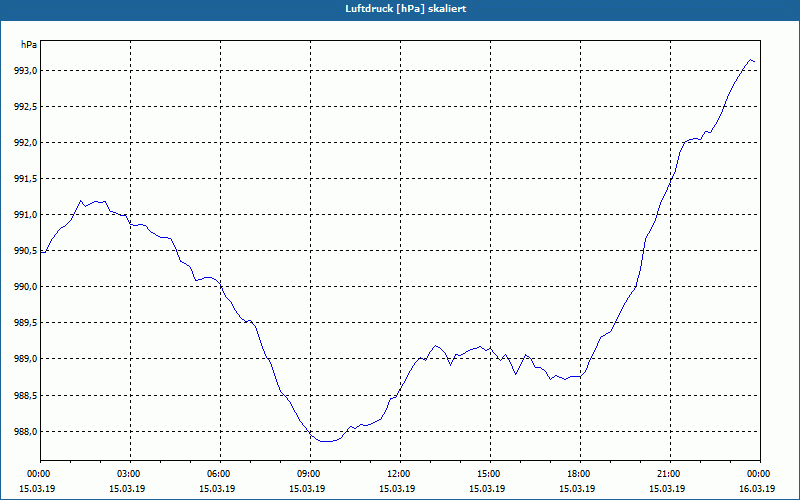This screenshot has width=800, height=500.
Task: Click the pressure curve minimum near 09:30
Action: click(325, 441)
